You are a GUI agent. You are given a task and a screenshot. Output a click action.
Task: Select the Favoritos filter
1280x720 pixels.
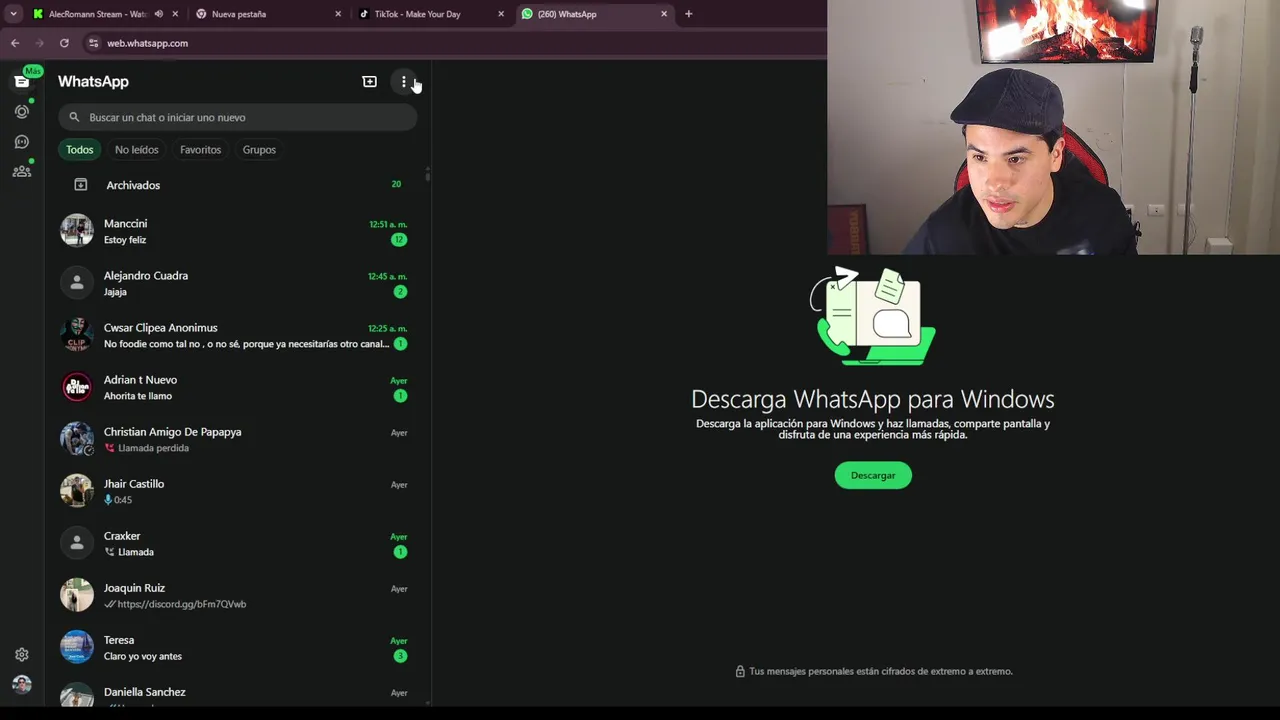coord(200,150)
